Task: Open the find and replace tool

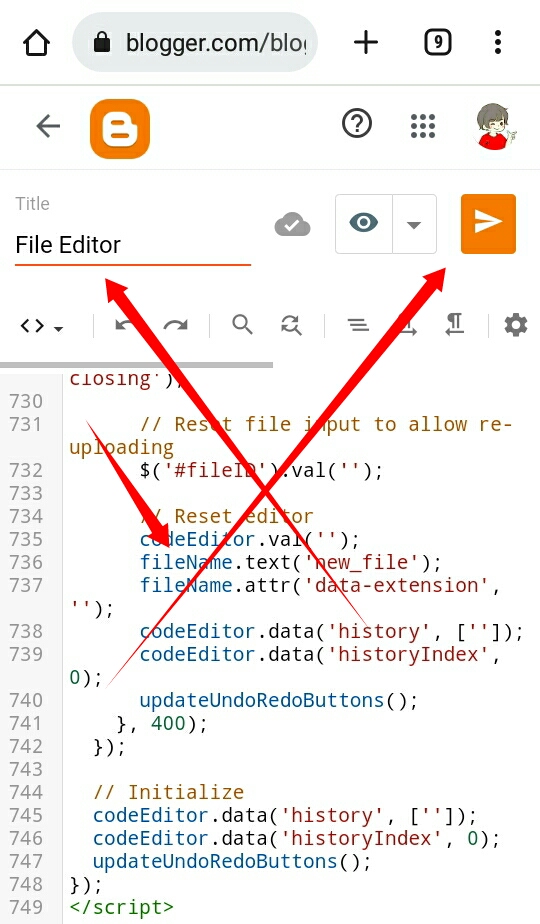Action: [291, 325]
